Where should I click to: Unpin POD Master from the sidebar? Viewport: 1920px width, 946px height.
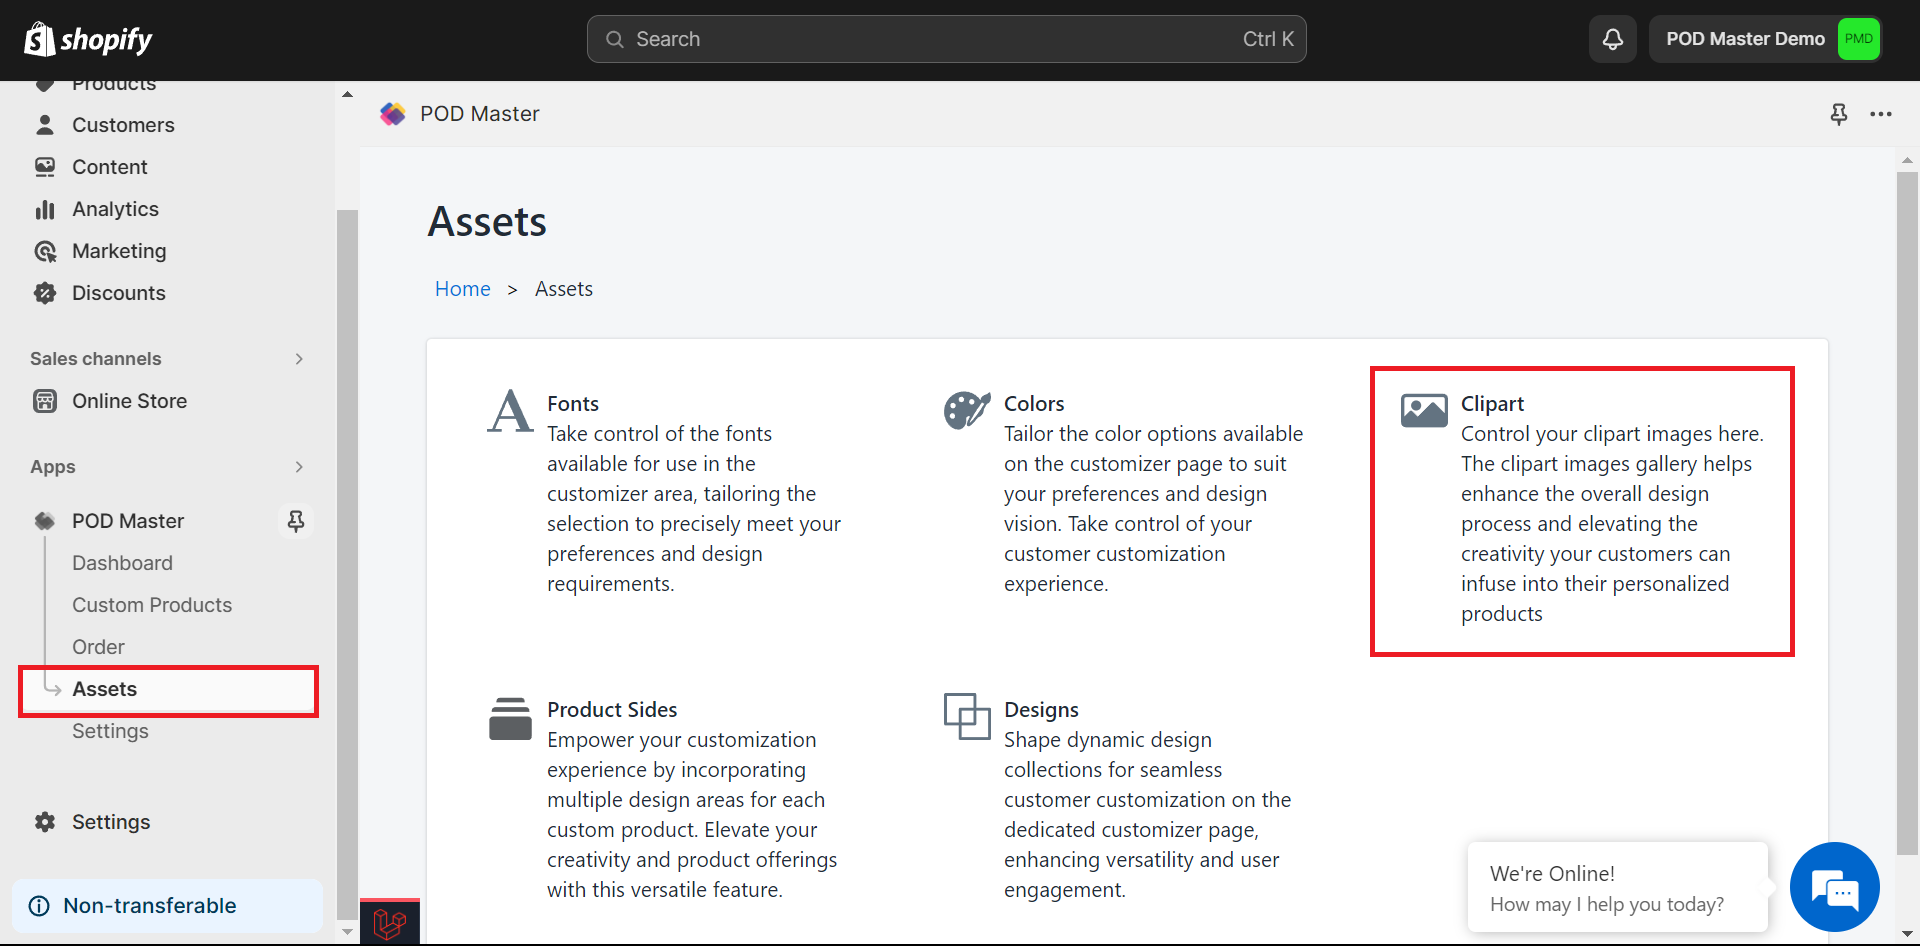(x=296, y=521)
